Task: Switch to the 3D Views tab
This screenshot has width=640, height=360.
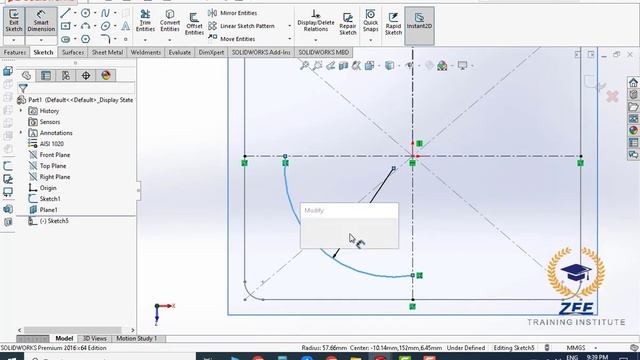Action: click(95, 338)
